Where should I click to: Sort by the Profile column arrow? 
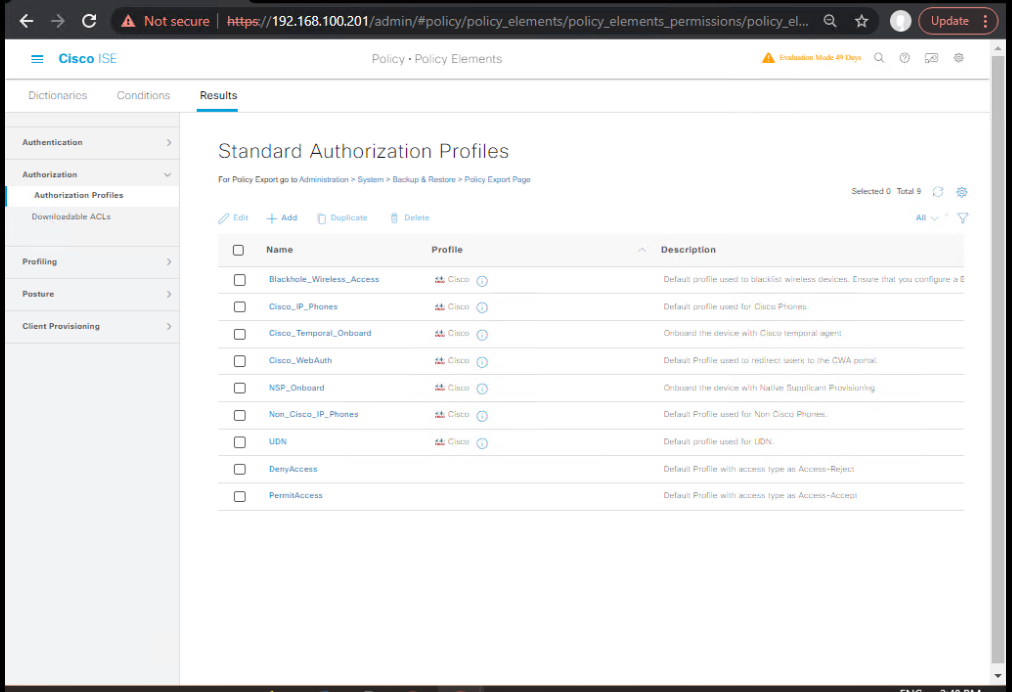(x=642, y=250)
